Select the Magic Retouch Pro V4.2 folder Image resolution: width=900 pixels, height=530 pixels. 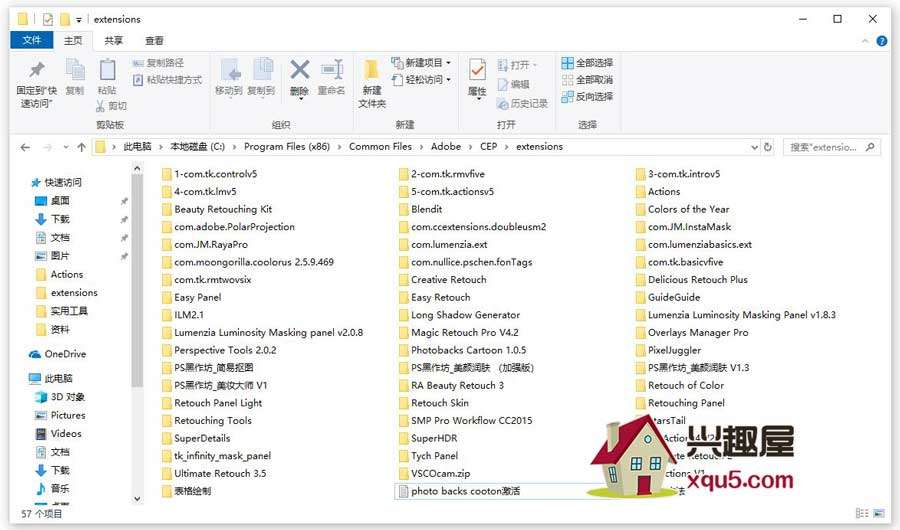tap(459, 332)
